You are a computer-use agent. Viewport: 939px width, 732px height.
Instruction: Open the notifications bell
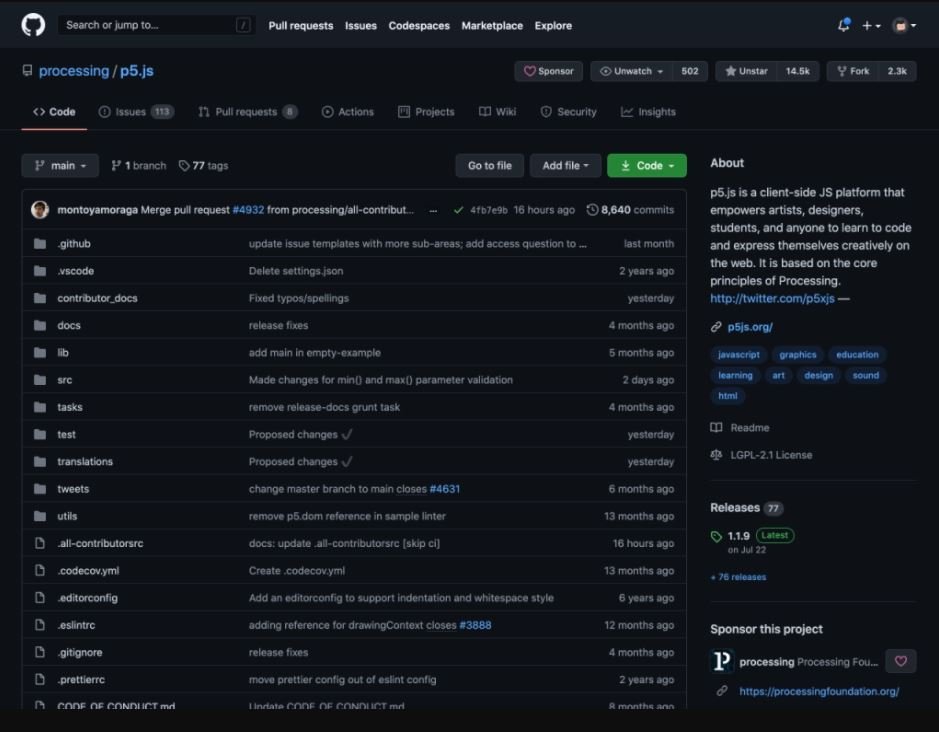click(x=843, y=25)
